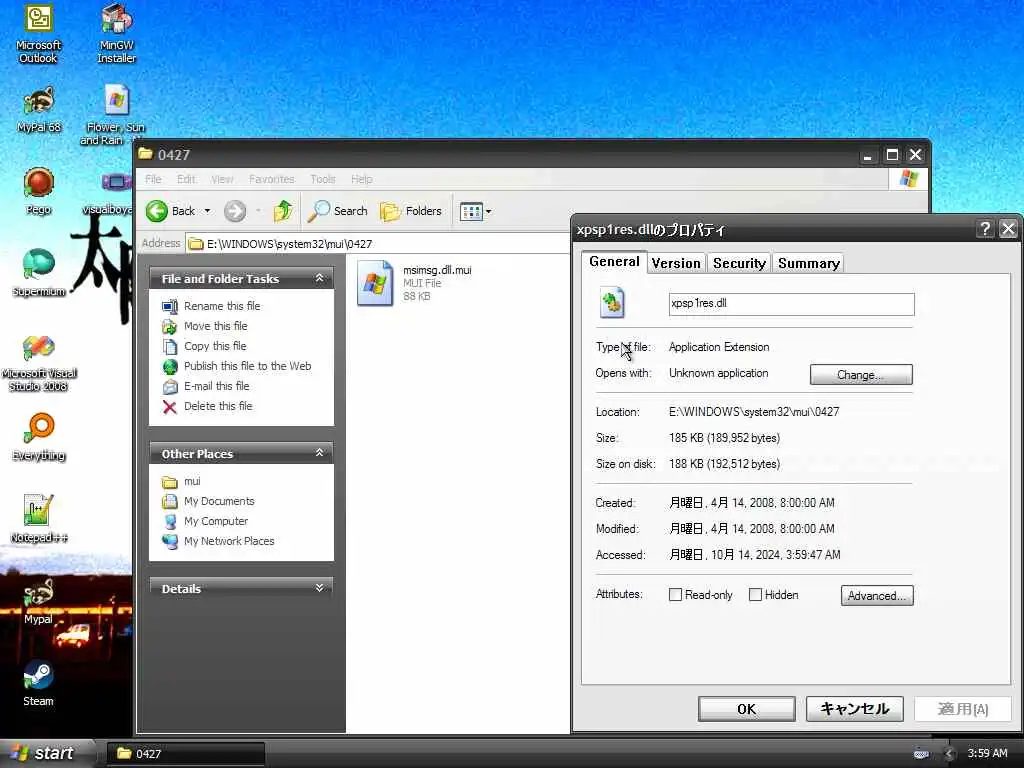1024x768 pixels.
Task: Open the Steam desktop icon
Action: 38,683
